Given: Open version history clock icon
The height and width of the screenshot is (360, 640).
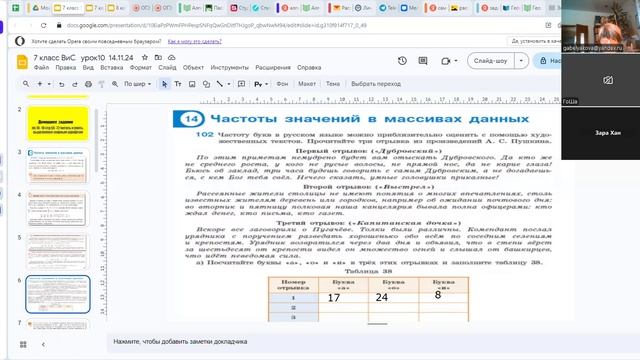Looking at the screenshot, I should coord(402,61).
